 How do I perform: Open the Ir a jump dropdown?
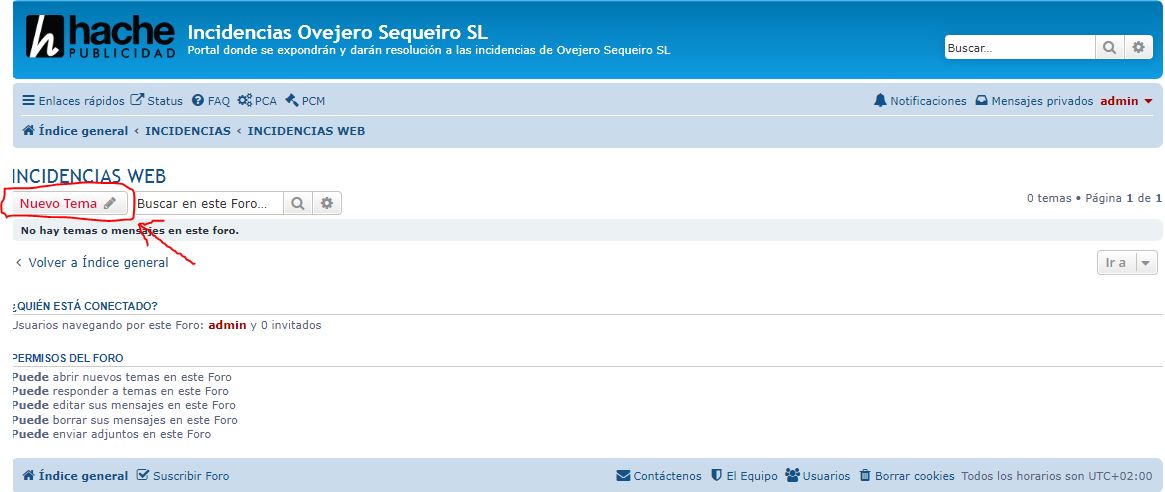(1127, 262)
